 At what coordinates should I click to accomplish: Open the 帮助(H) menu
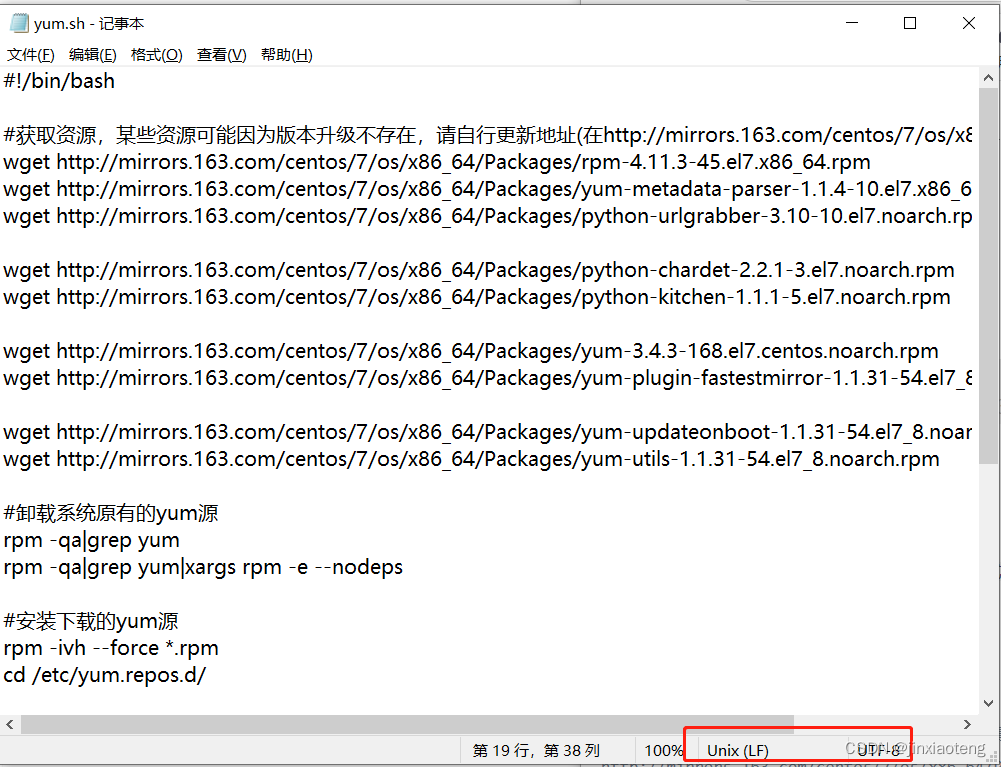(x=287, y=55)
